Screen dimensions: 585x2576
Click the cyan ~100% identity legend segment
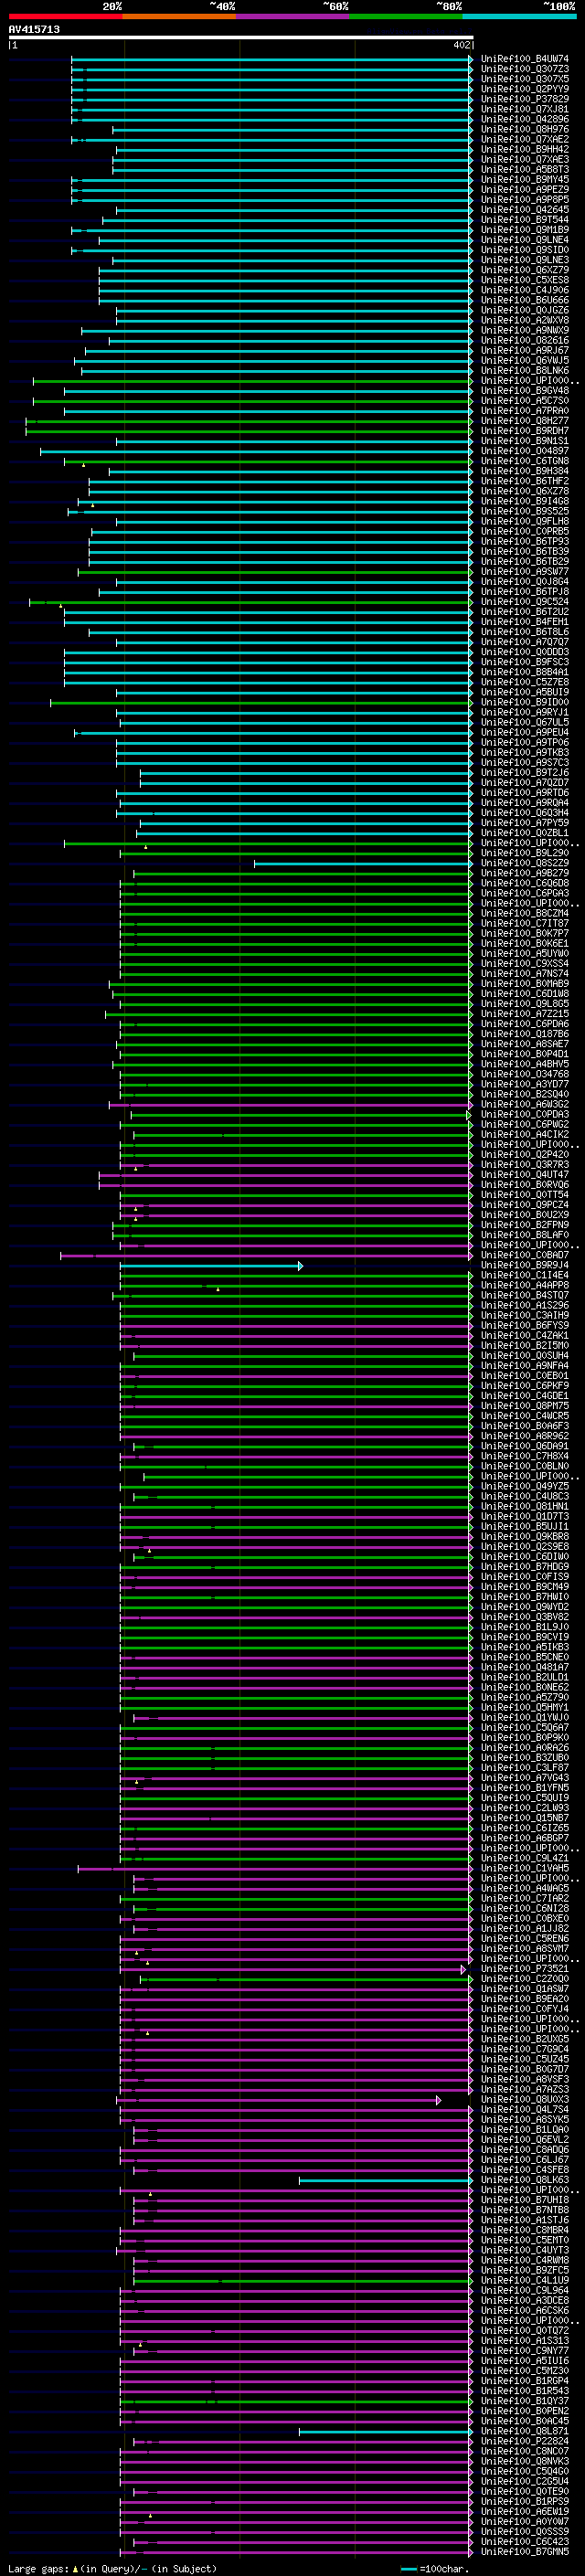tap(520, 16)
